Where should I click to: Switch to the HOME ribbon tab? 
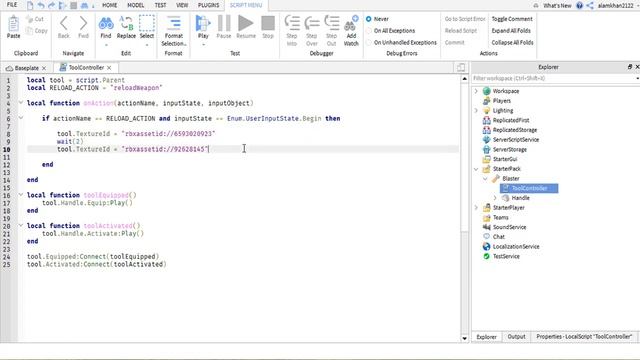click(x=109, y=5)
